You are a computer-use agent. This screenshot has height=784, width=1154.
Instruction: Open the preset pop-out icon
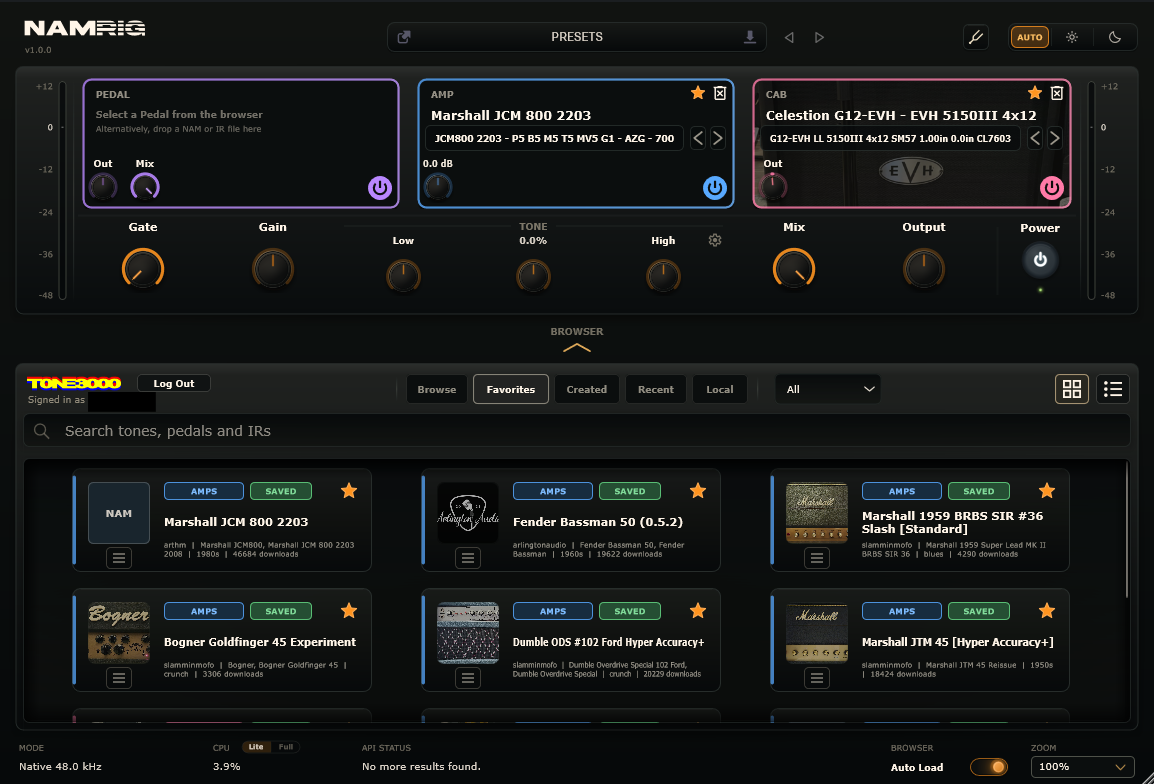pyautogui.click(x=404, y=37)
